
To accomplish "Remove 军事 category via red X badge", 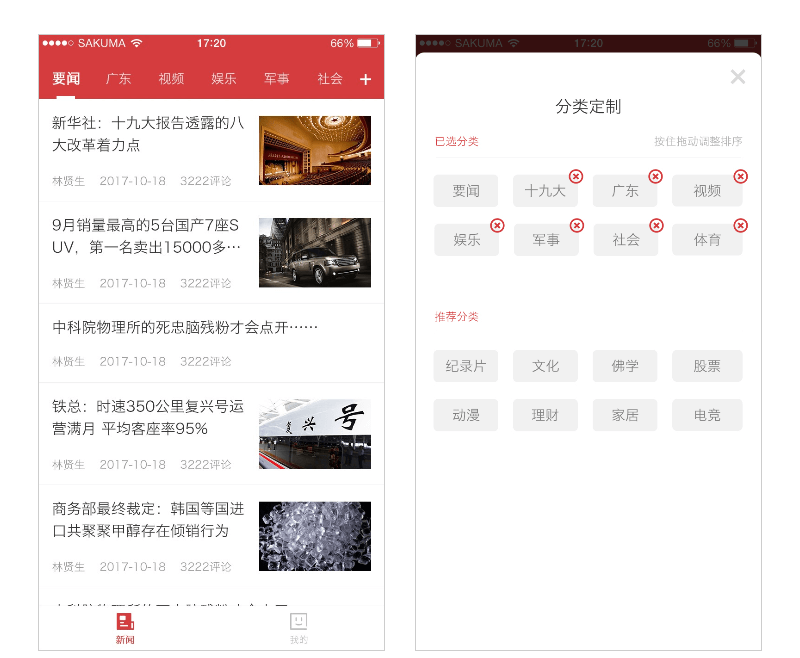I will 577,225.
